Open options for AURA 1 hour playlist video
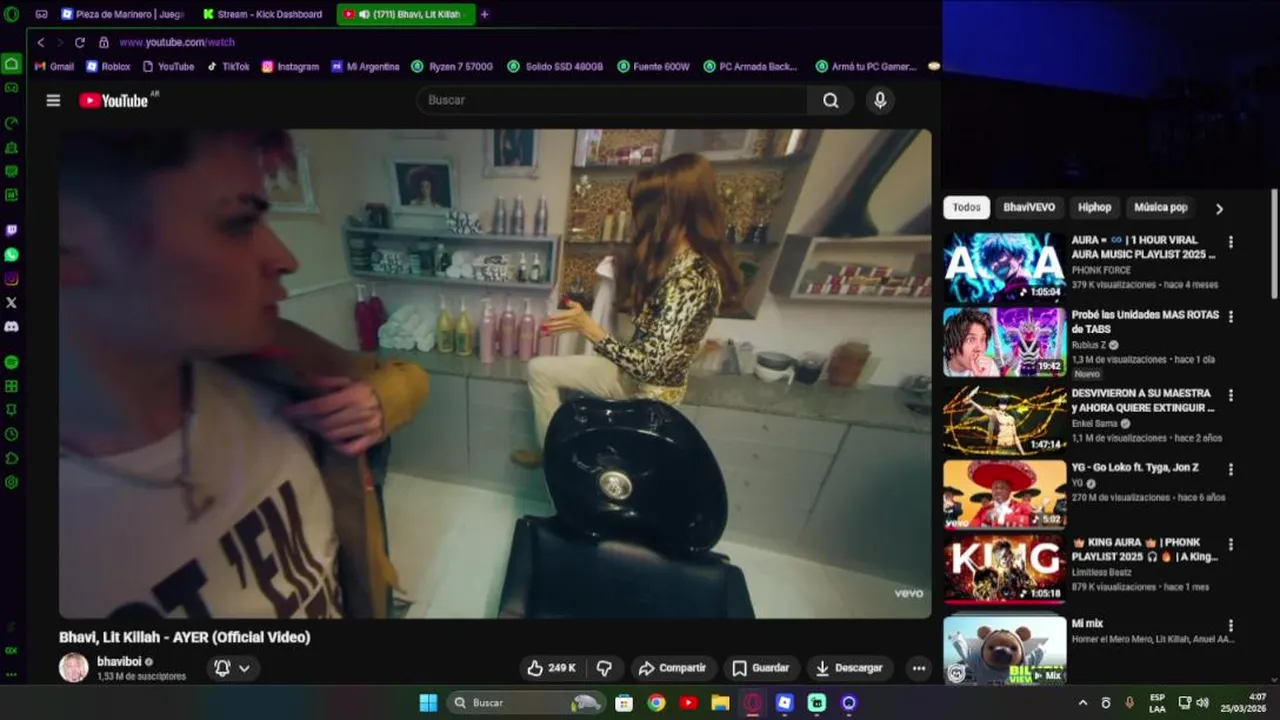Screen dimensions: 1280x720 point(1231,242)
